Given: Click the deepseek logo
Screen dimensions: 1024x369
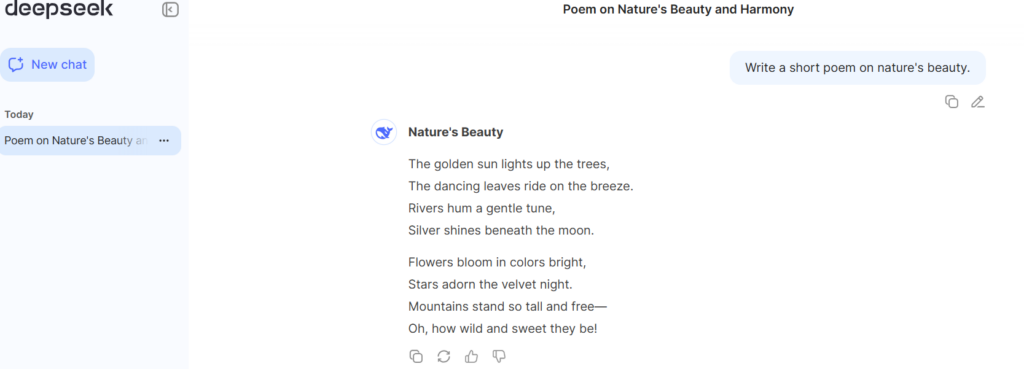Looking at the screenshot, I should [x=59, y=9].
